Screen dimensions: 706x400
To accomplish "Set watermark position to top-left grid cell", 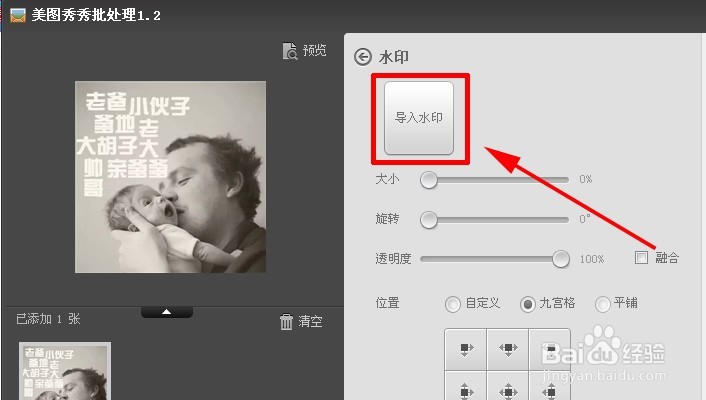I will [466, 350].
